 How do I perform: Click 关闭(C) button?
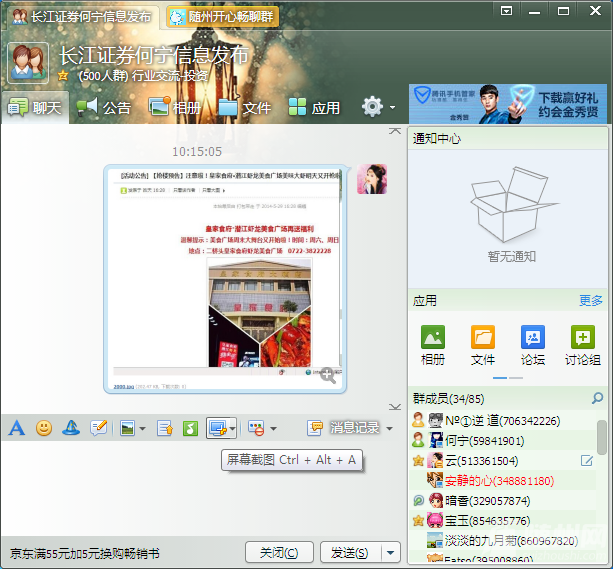point(279,553)
